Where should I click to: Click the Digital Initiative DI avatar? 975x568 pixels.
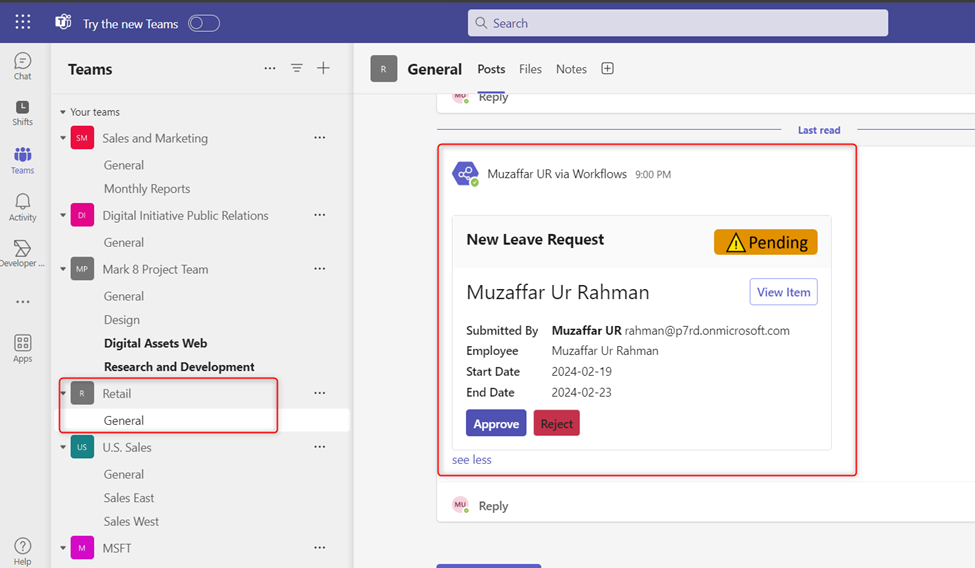(x=82, y=215)
